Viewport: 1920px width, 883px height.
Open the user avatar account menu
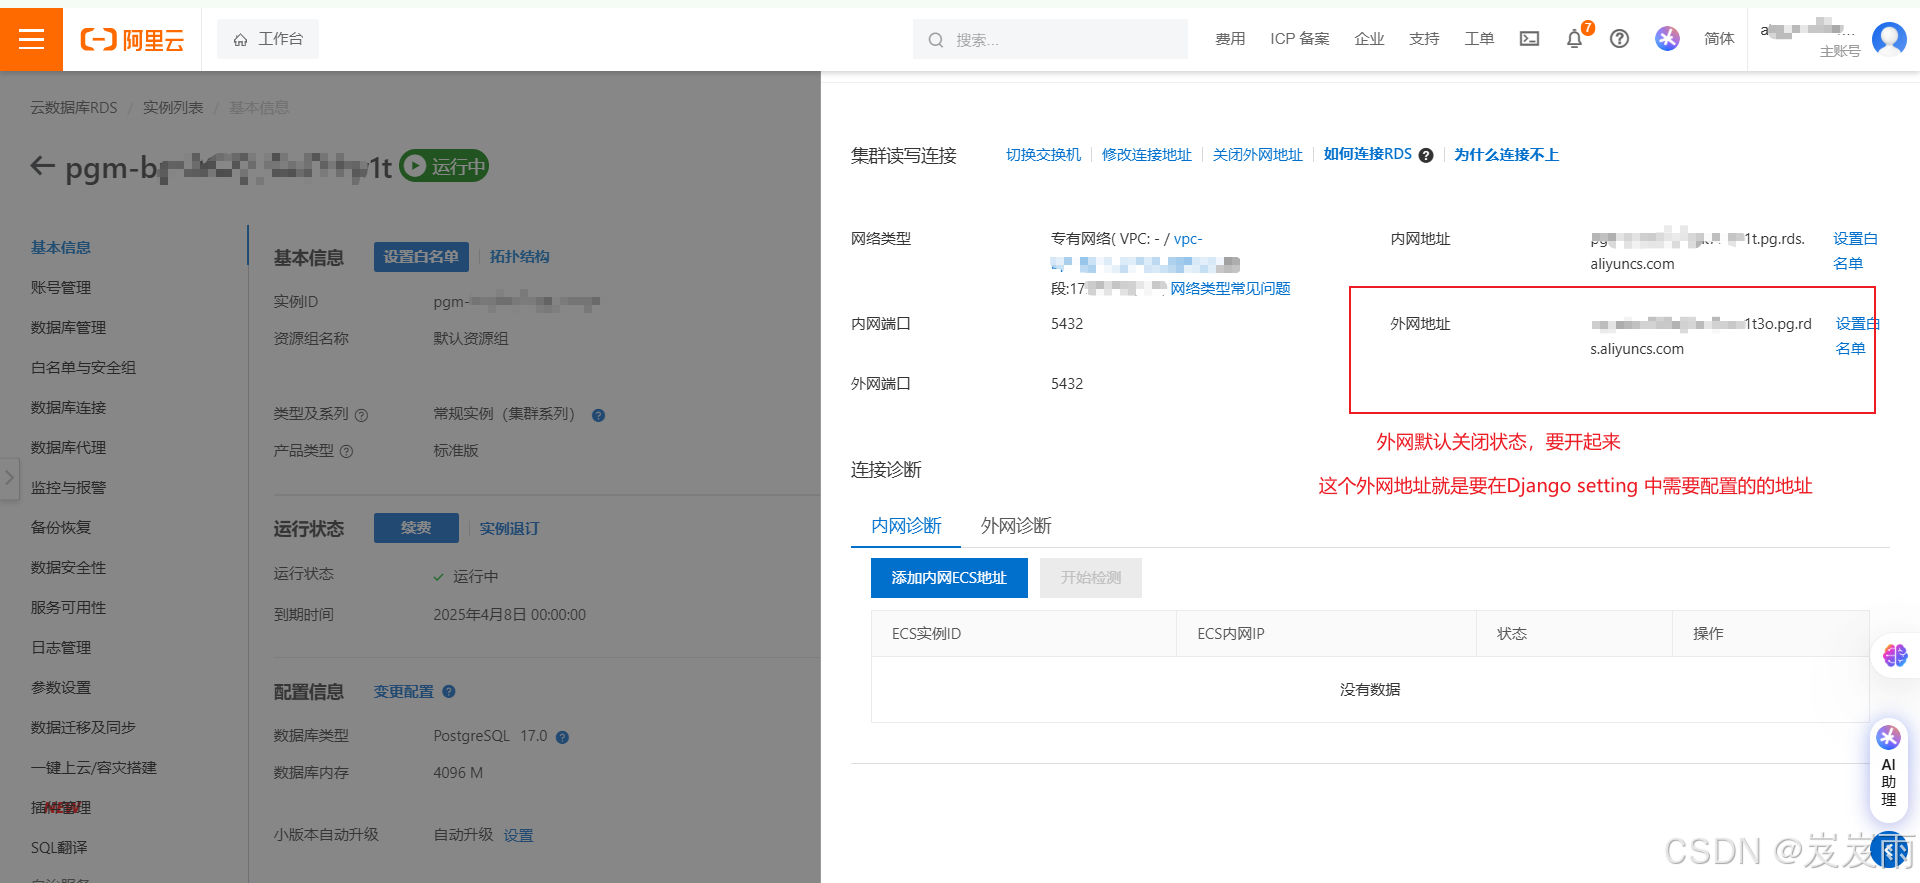click(1889, 39)
